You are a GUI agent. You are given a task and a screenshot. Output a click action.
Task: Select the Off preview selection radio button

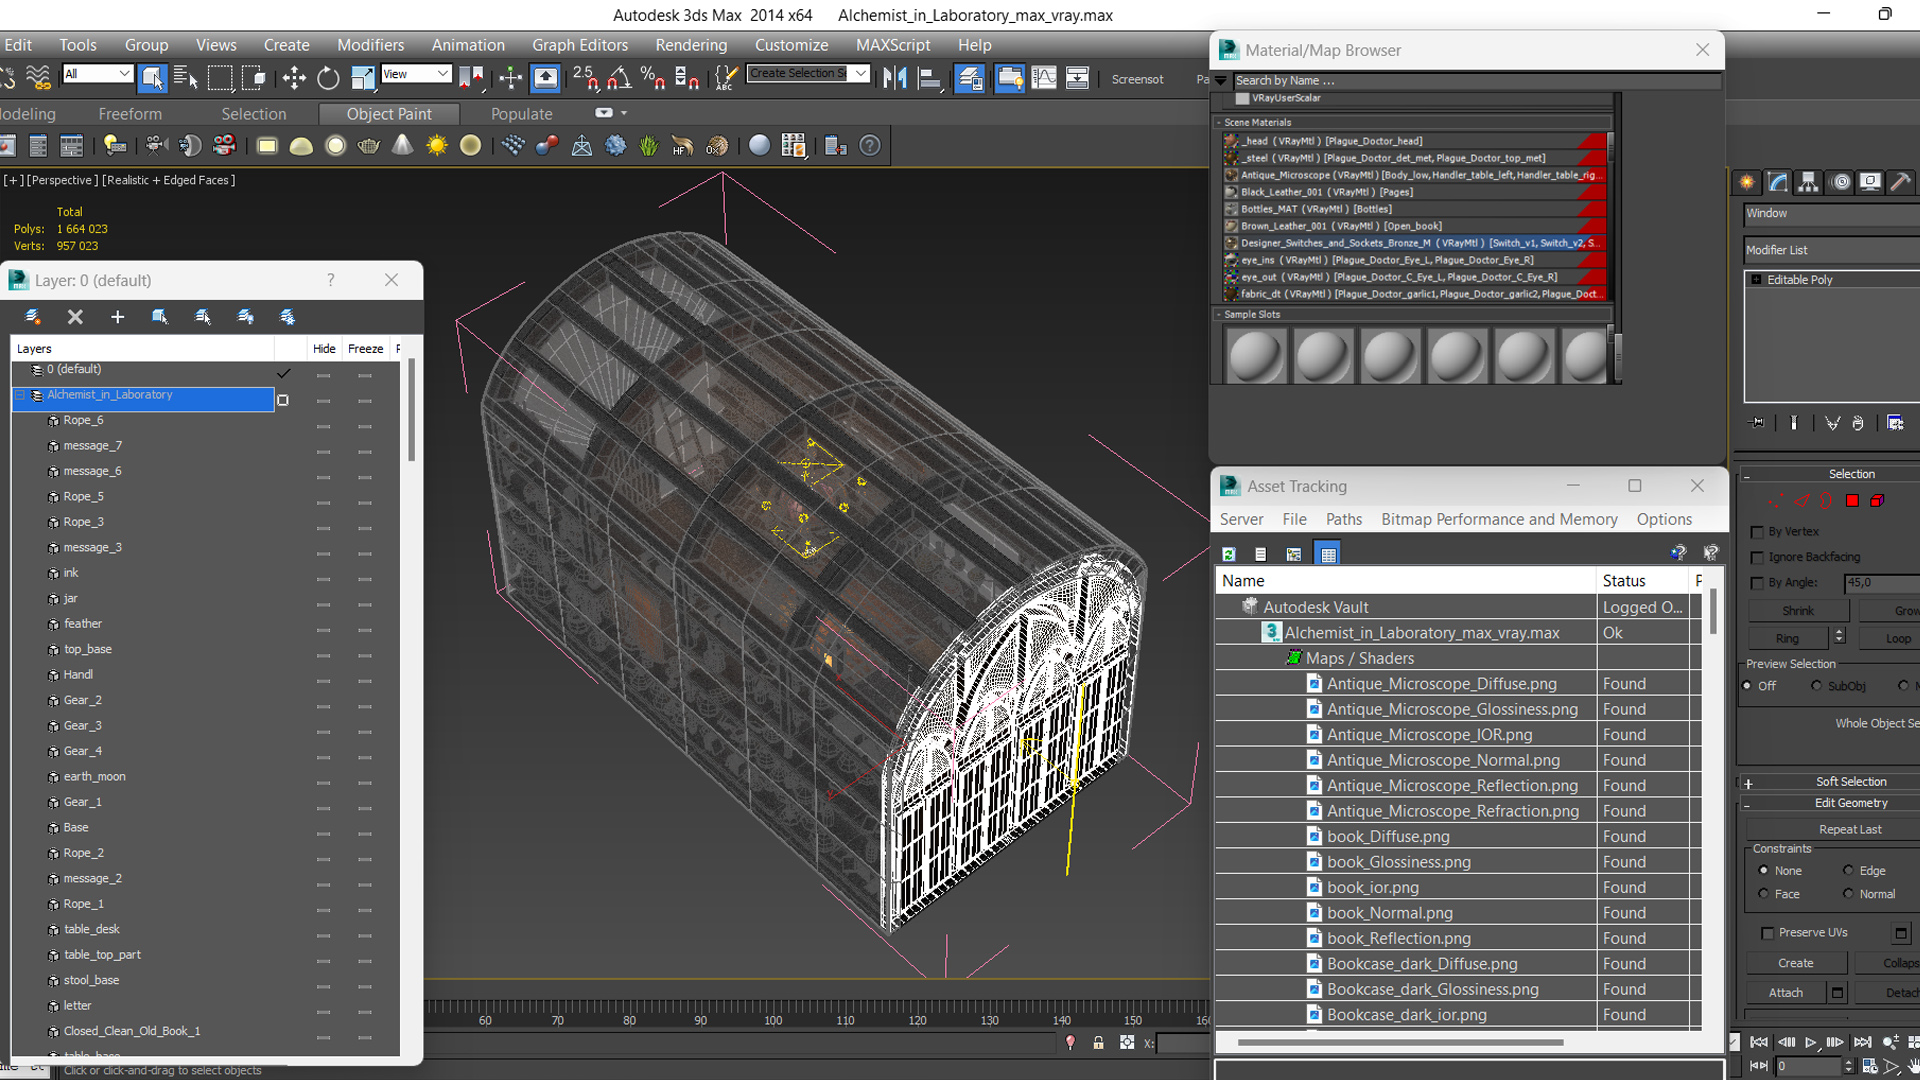pyautogui.click(x=1747, y=686)
